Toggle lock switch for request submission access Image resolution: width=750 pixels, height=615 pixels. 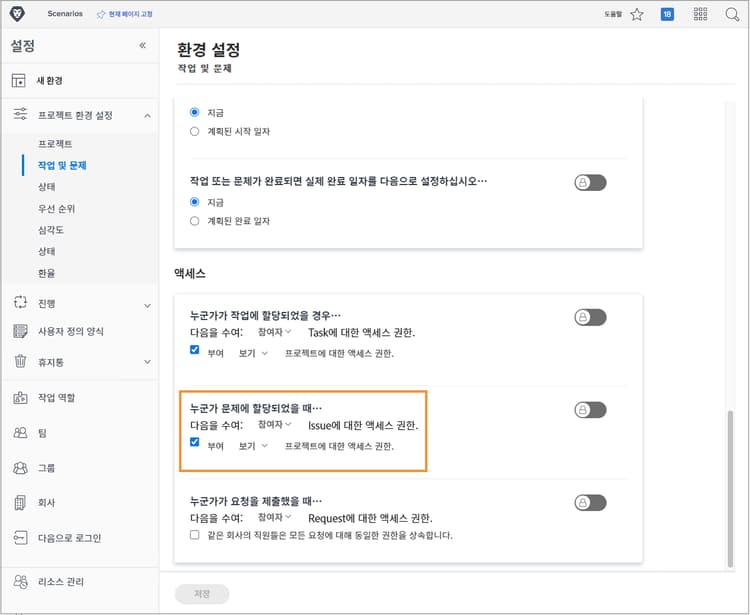click(x=590, y=503)
